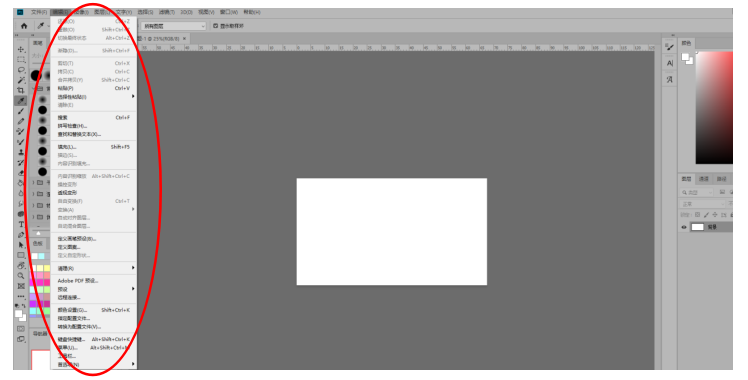Toggle the lock transparent pixels icon

pos(697,215)
